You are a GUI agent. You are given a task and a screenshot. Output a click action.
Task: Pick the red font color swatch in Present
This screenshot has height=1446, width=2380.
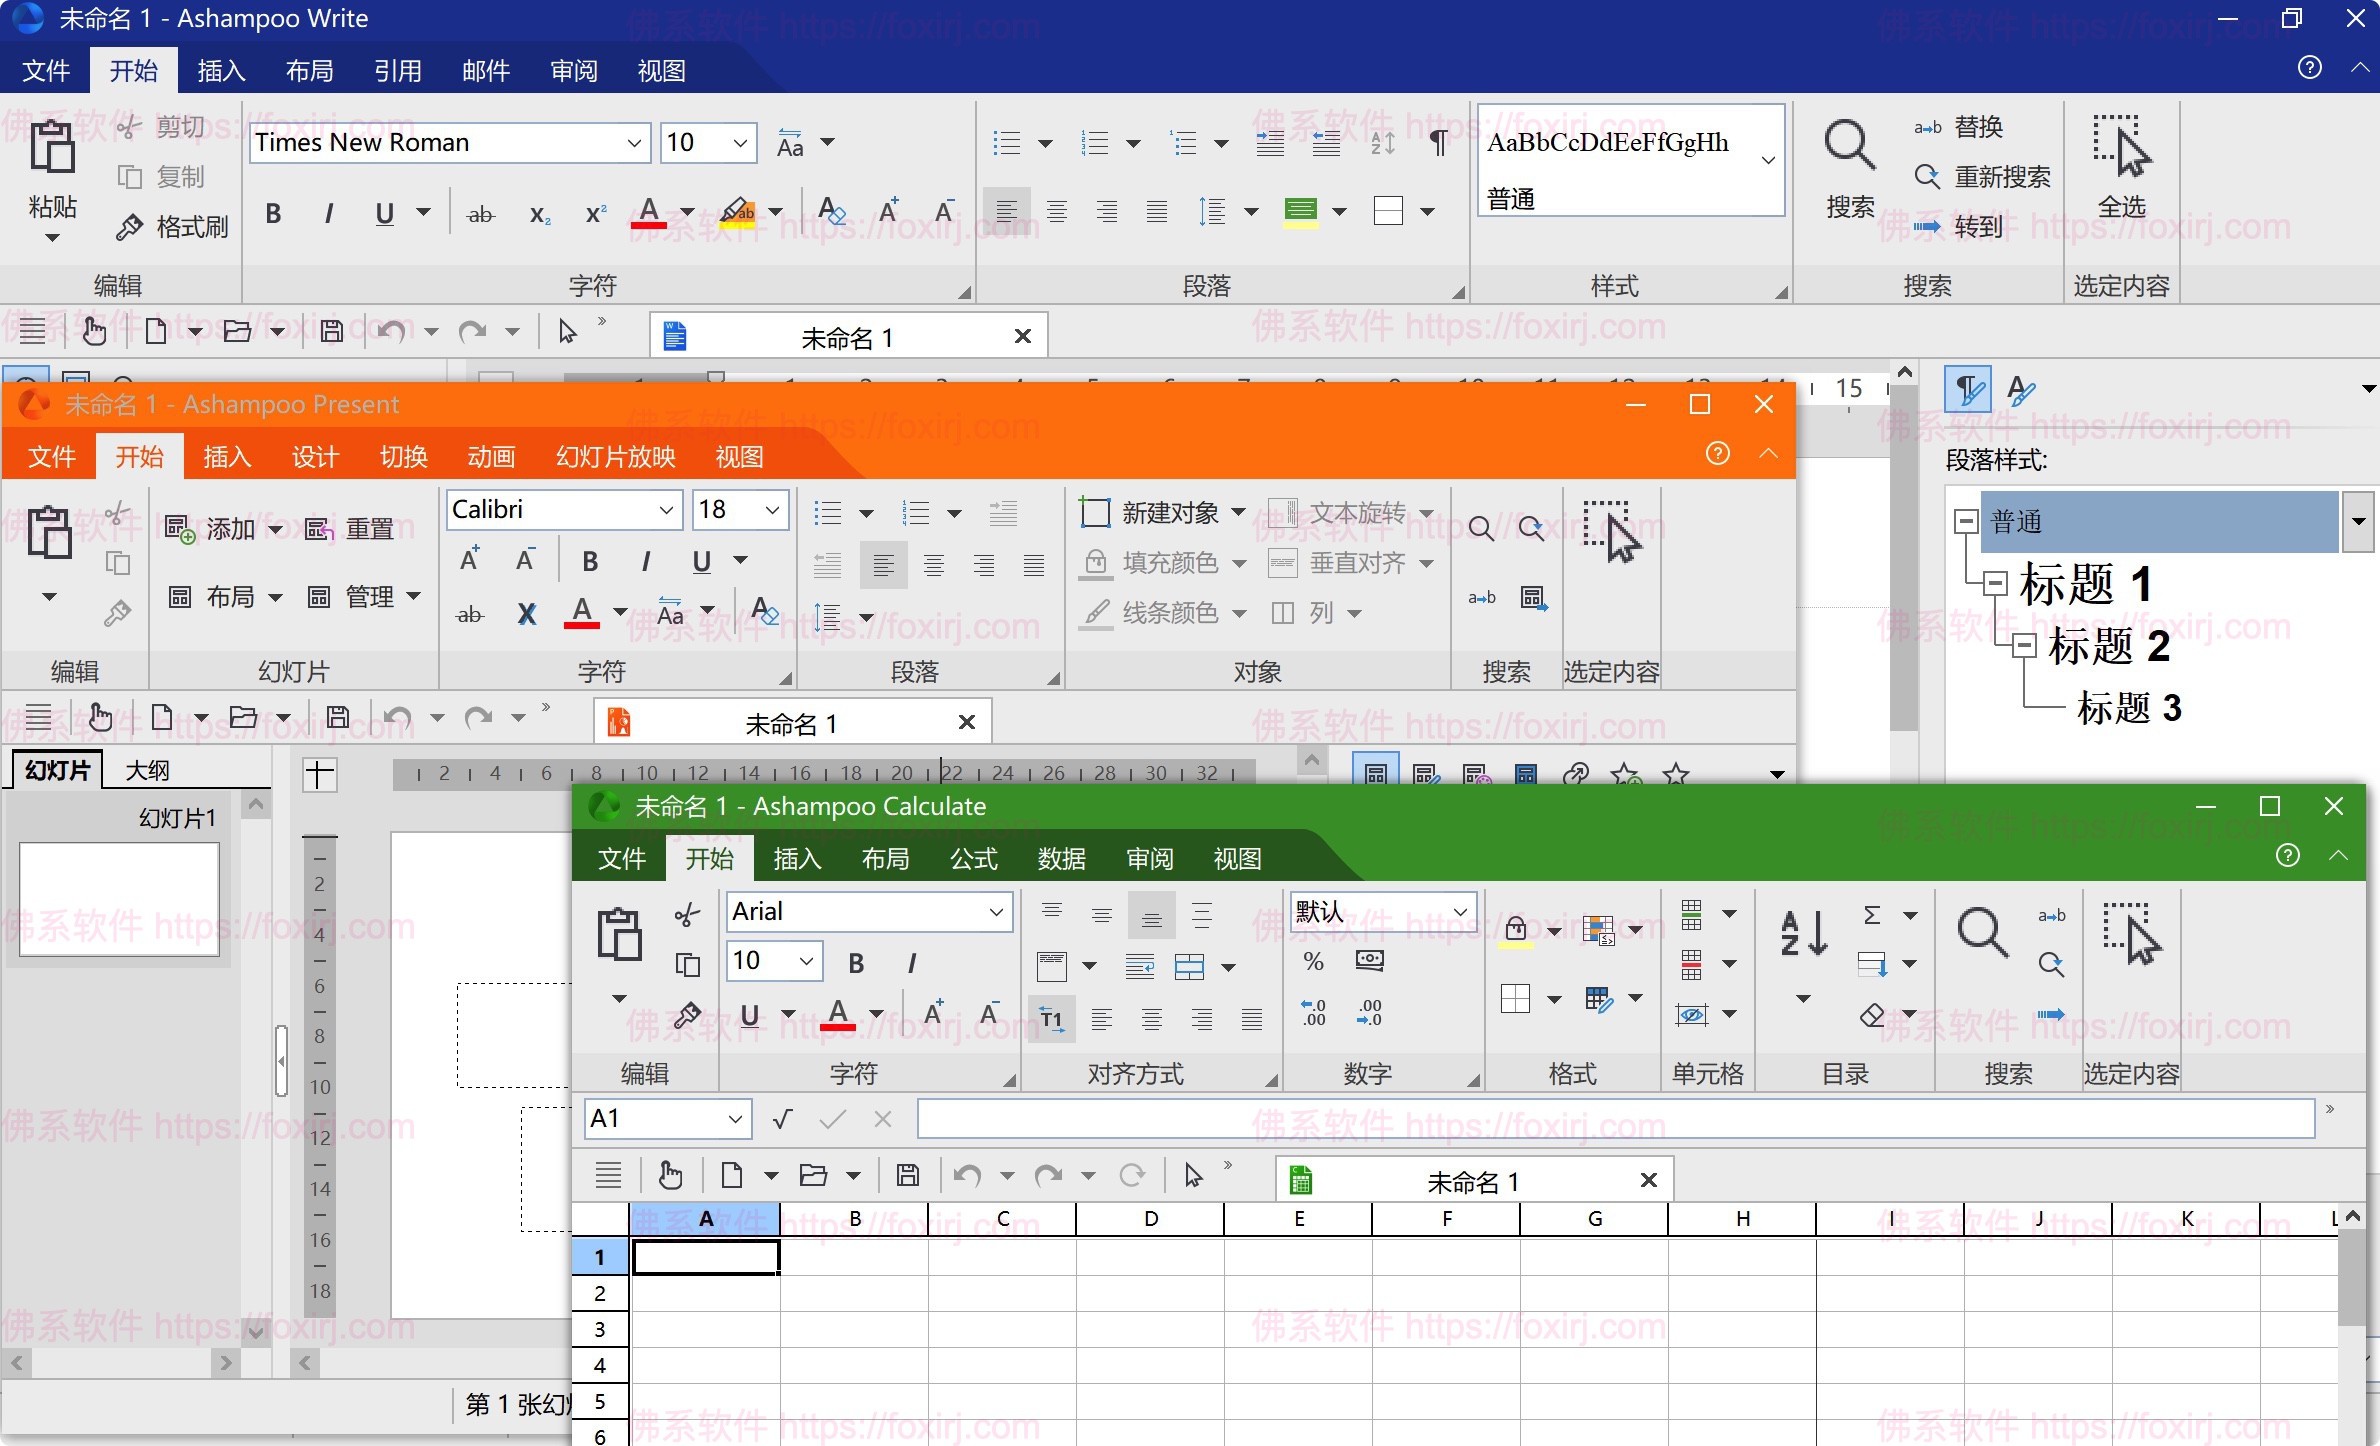tap(583, 613)
